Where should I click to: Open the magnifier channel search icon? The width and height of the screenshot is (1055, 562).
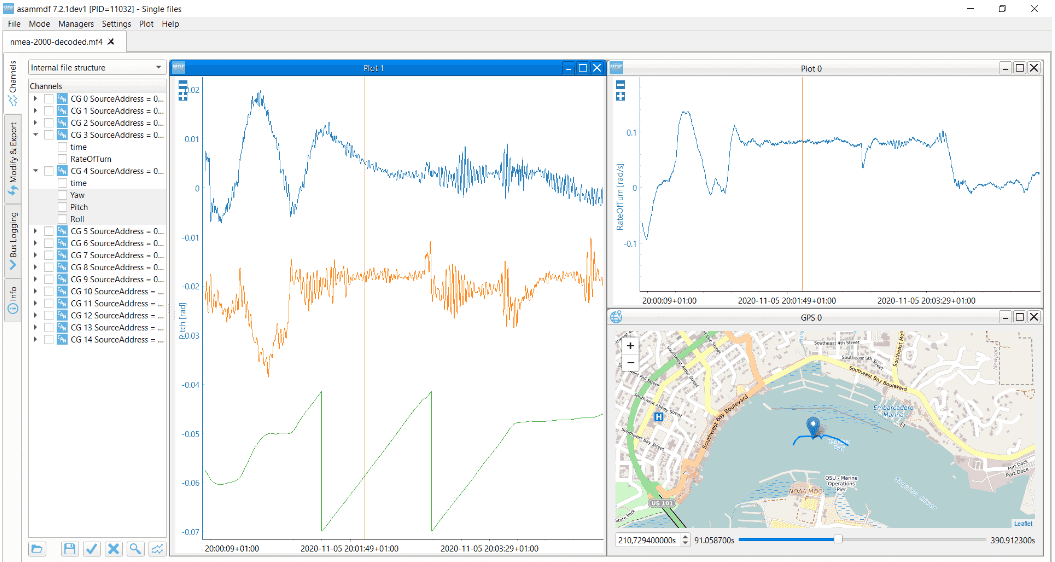coord(135,549)
